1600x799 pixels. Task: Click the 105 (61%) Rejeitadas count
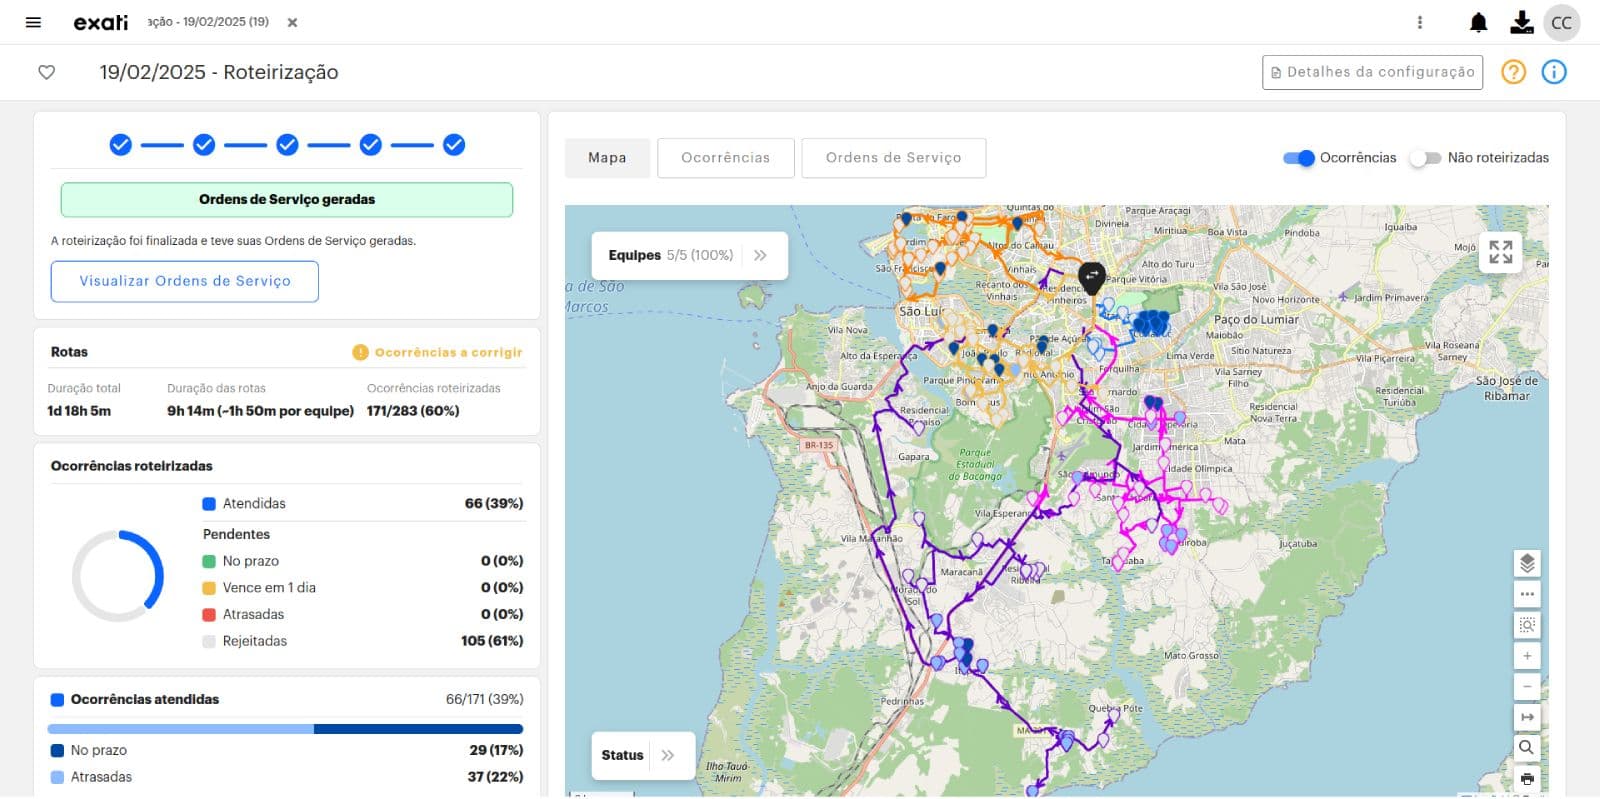pyautogui.click(x=492, y=641)
